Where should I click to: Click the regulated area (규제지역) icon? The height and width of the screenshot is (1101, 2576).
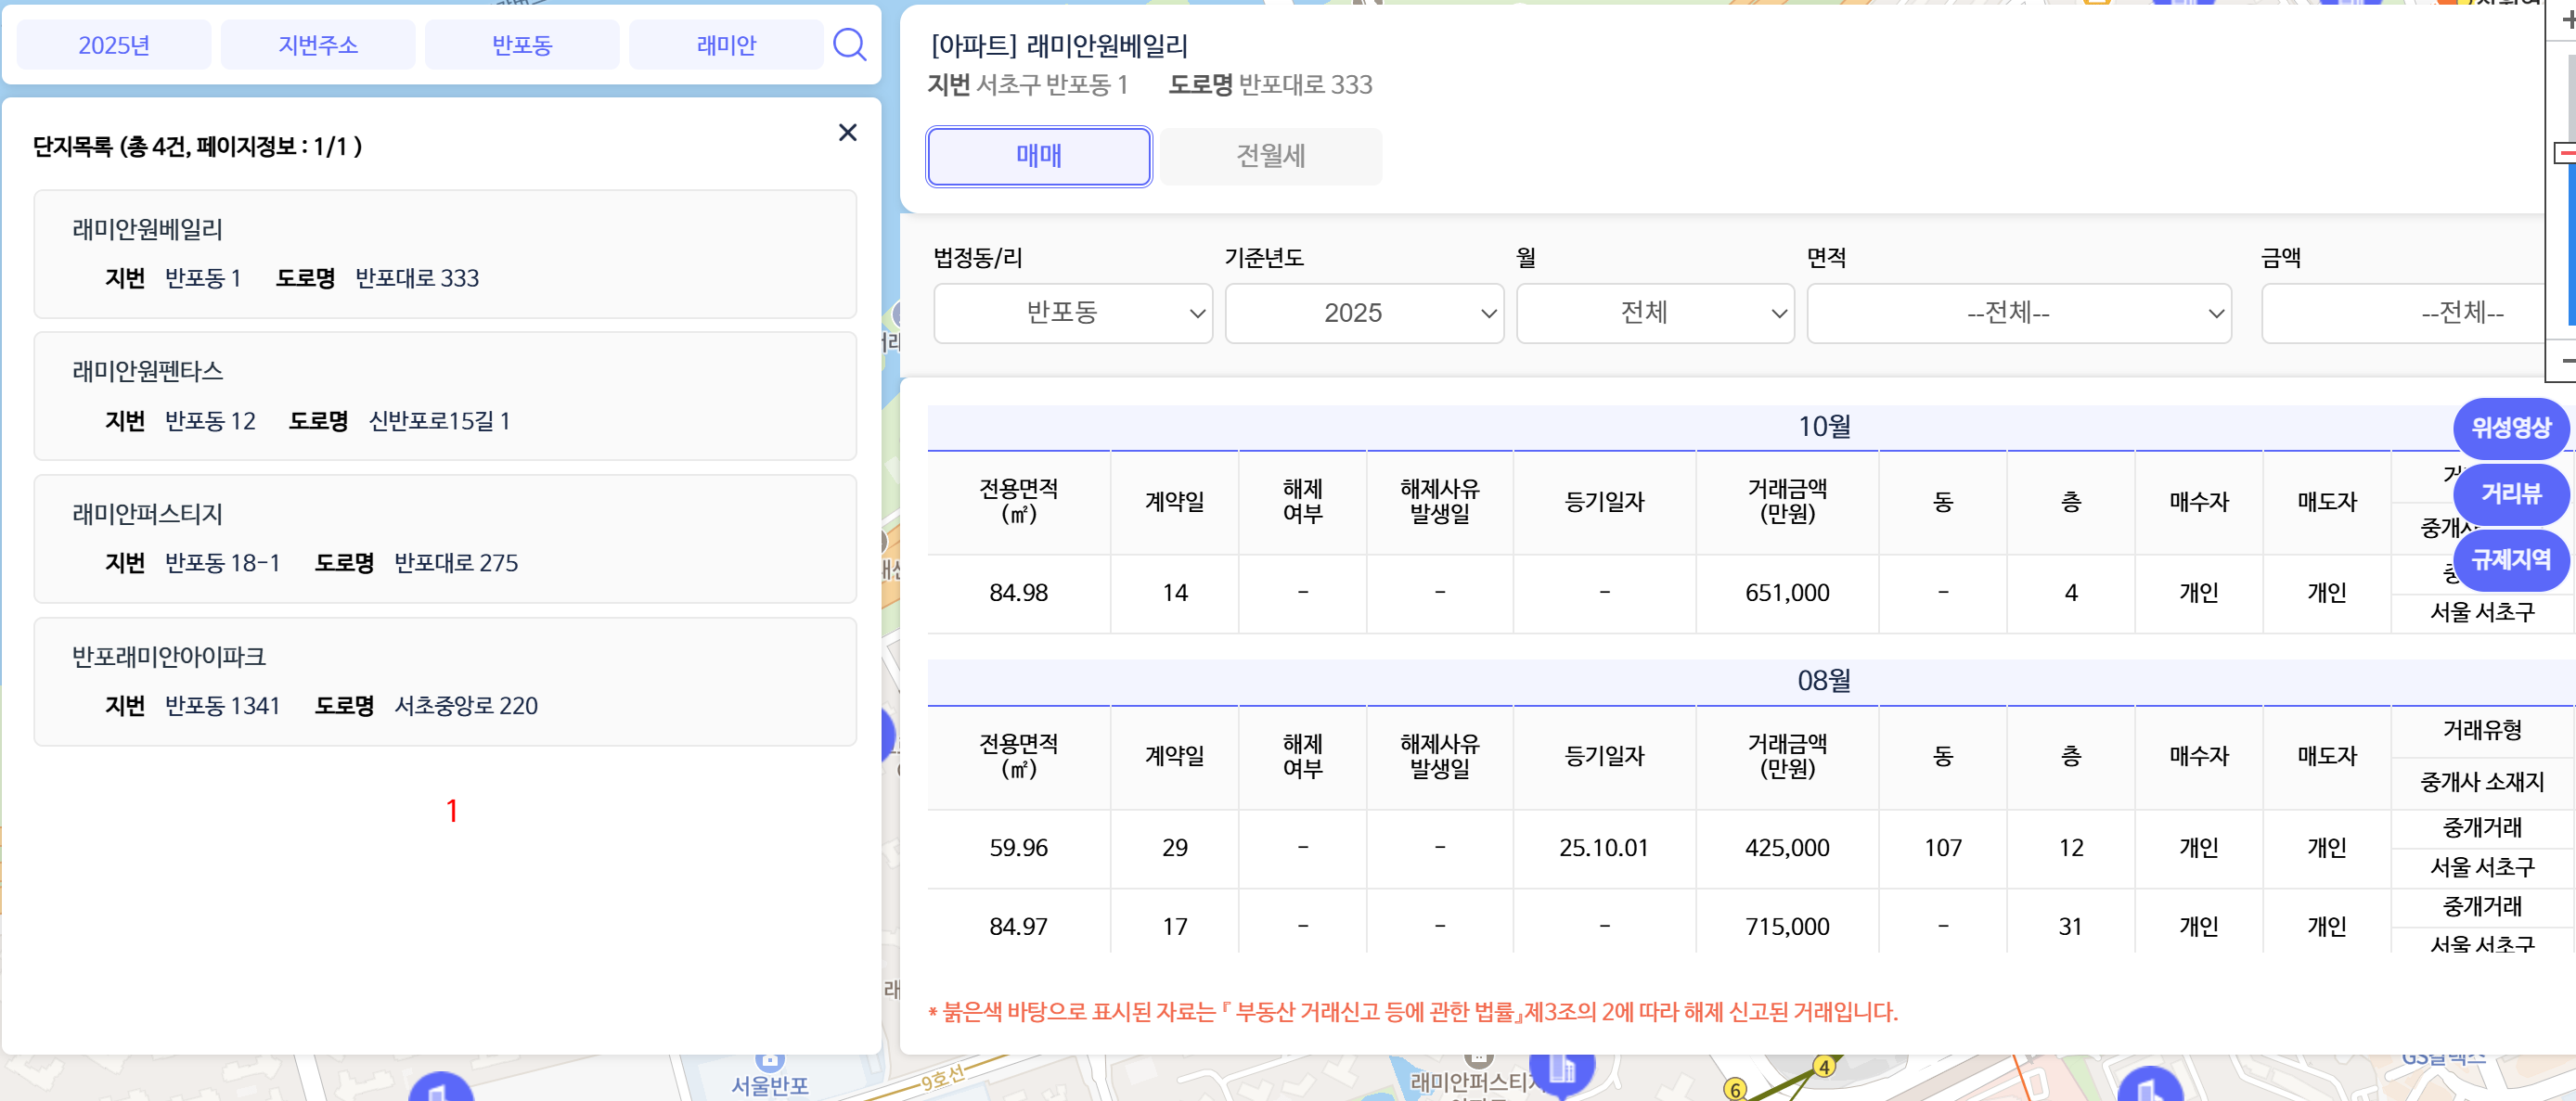tap(2511, 560)
